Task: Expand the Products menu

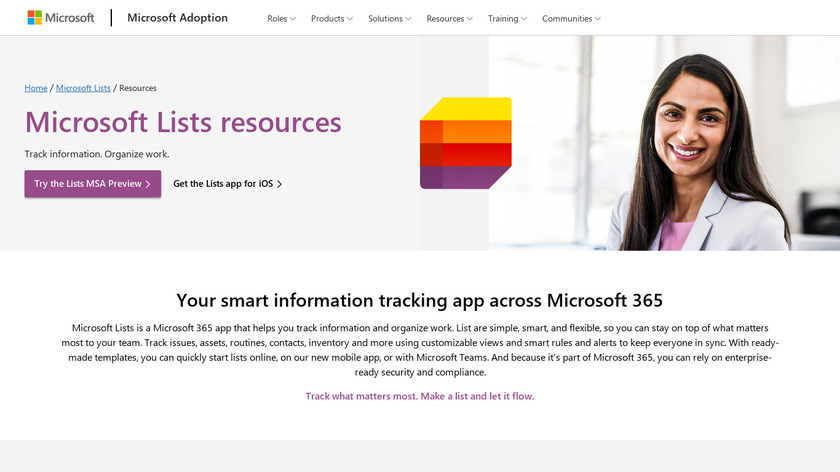Action: (x=332, y=19)
